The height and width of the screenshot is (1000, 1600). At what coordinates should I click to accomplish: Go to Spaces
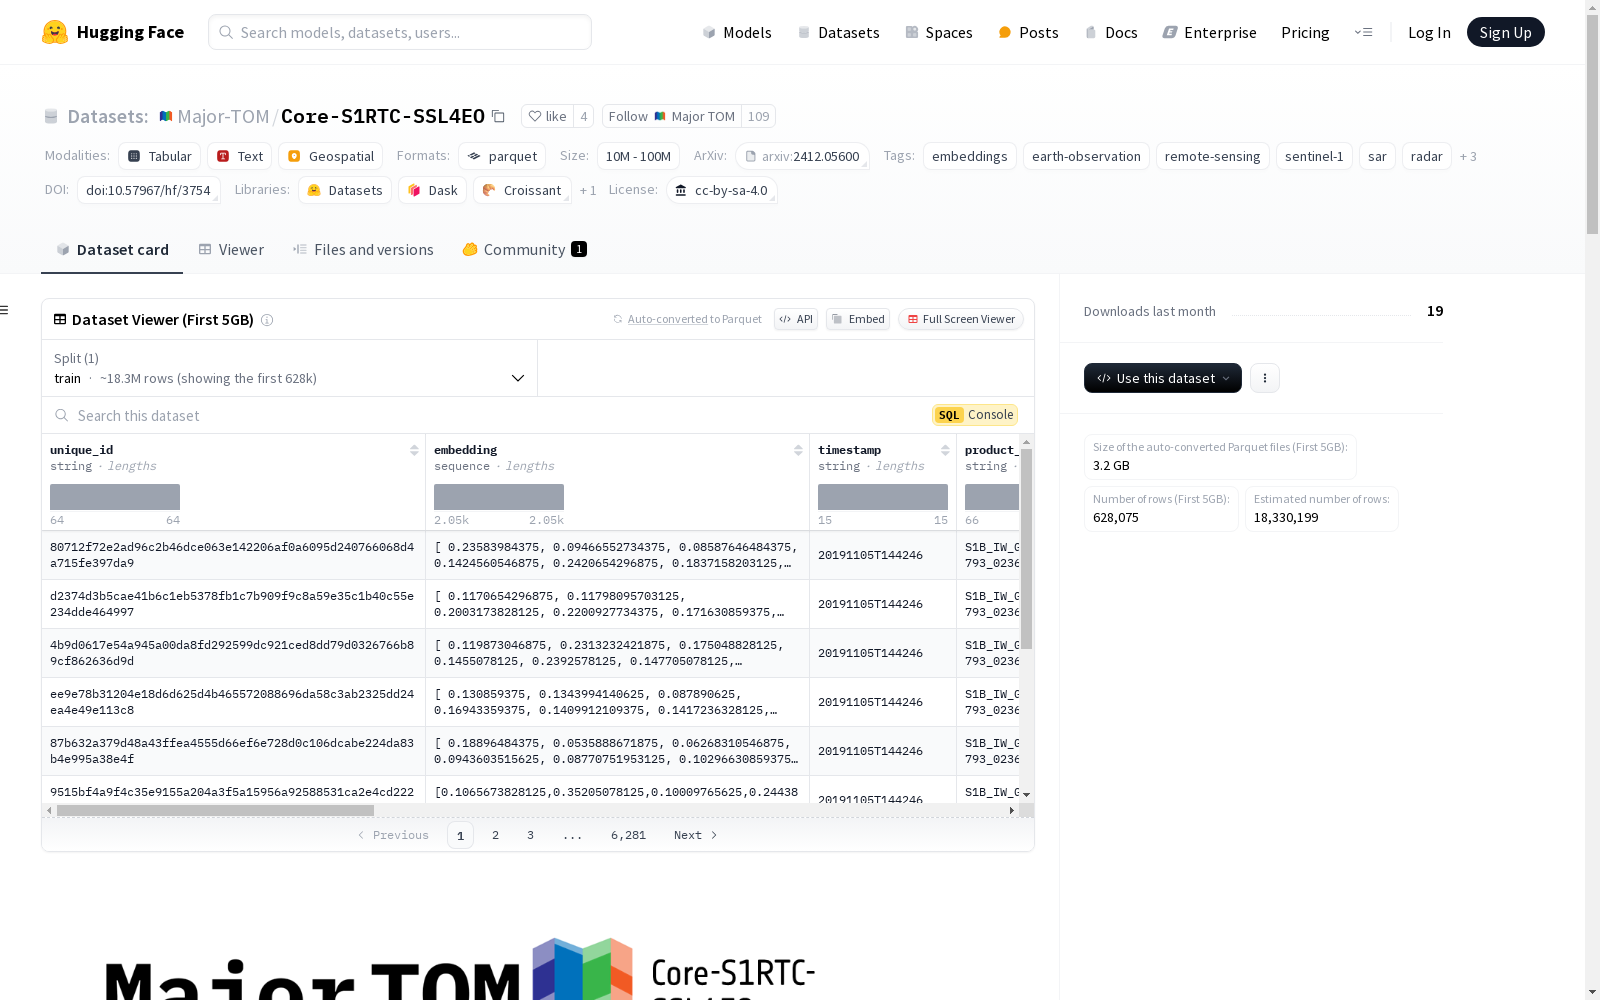(x=938, y=32)
